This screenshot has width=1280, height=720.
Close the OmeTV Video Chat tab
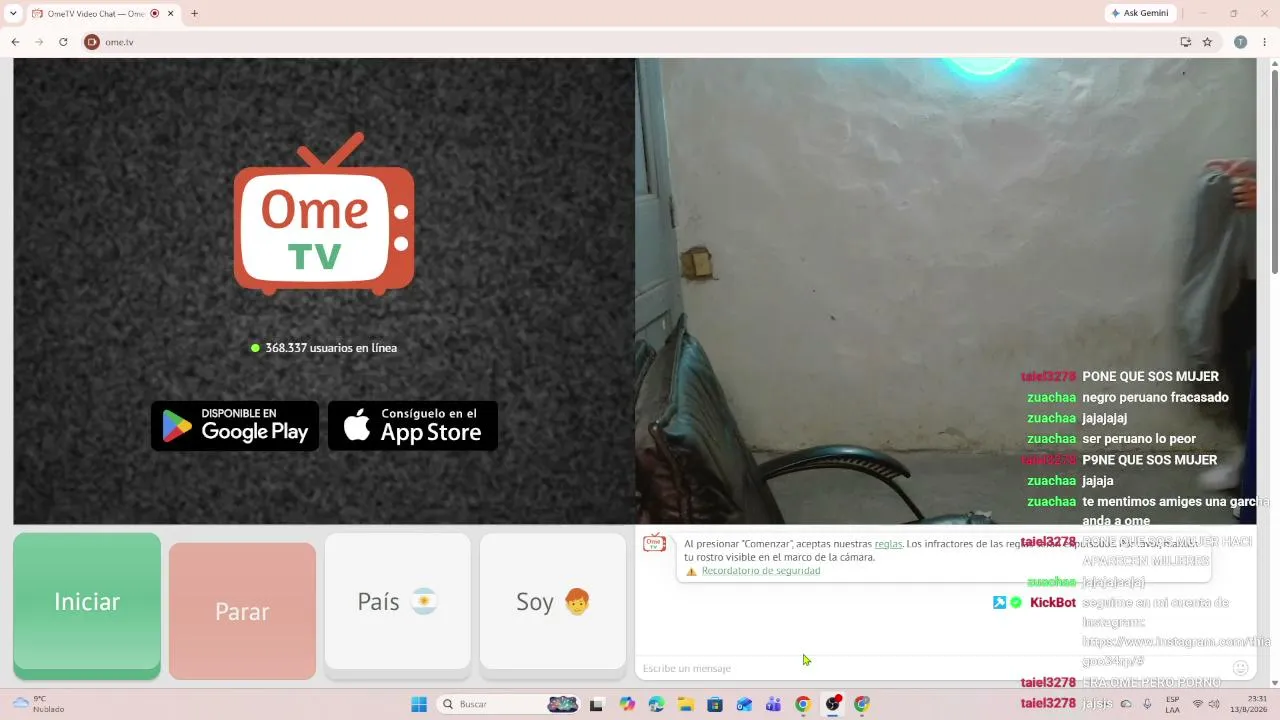(x=170, y=14)
